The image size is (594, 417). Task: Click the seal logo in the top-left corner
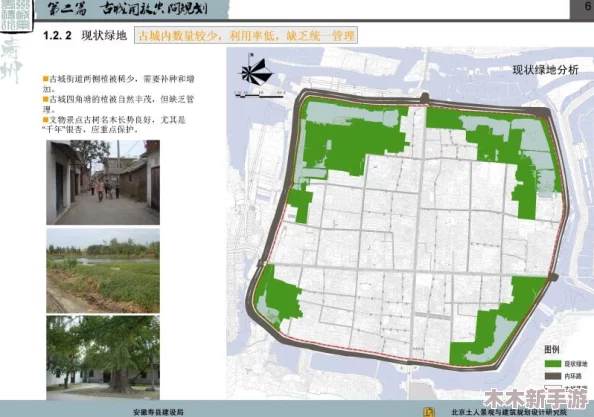click(x=16, y=16)
